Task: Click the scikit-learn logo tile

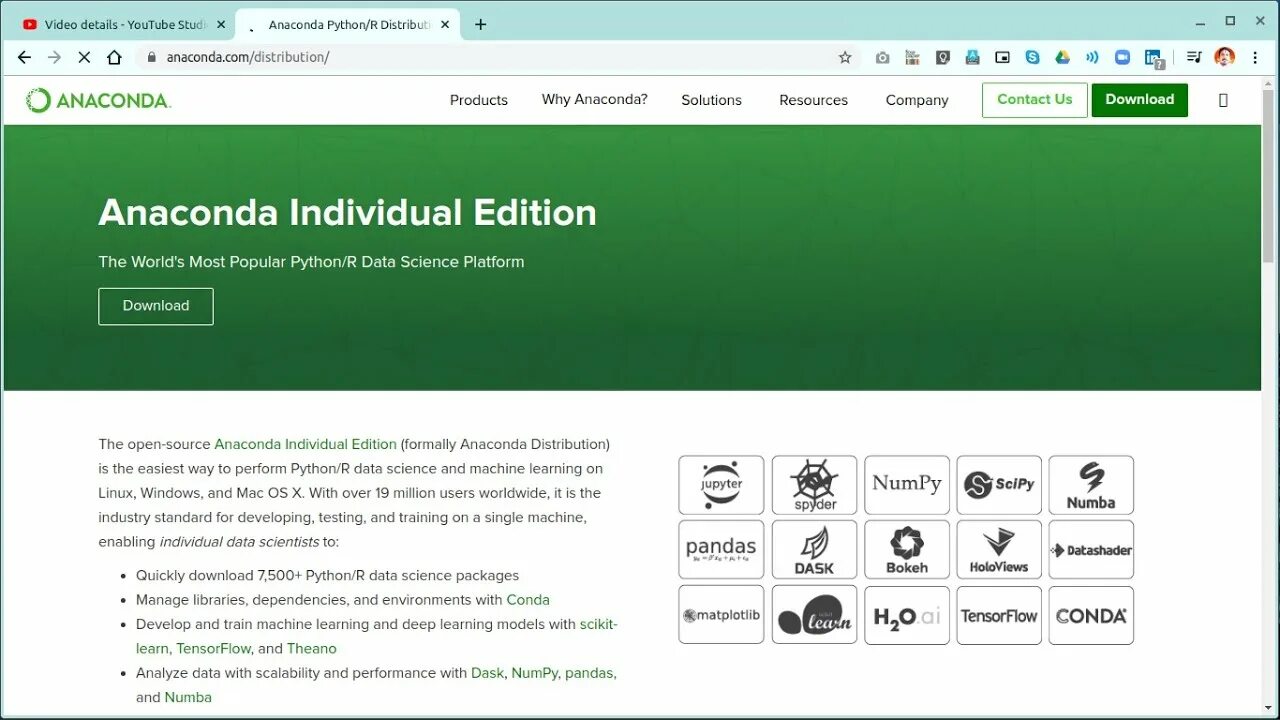Action: tap(814, 615)
